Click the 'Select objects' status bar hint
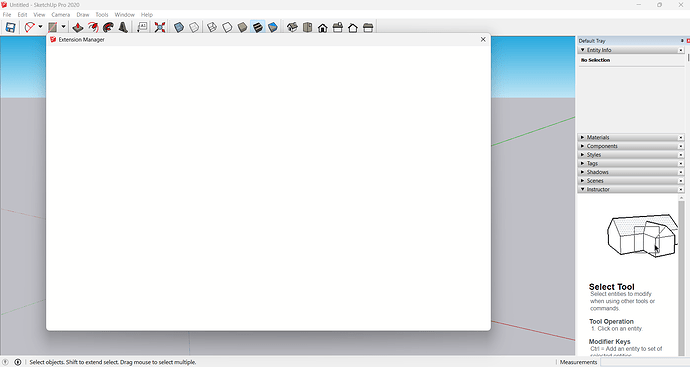Image resolution: width=690 pixels, height=367 pixels. coord(113,362)
